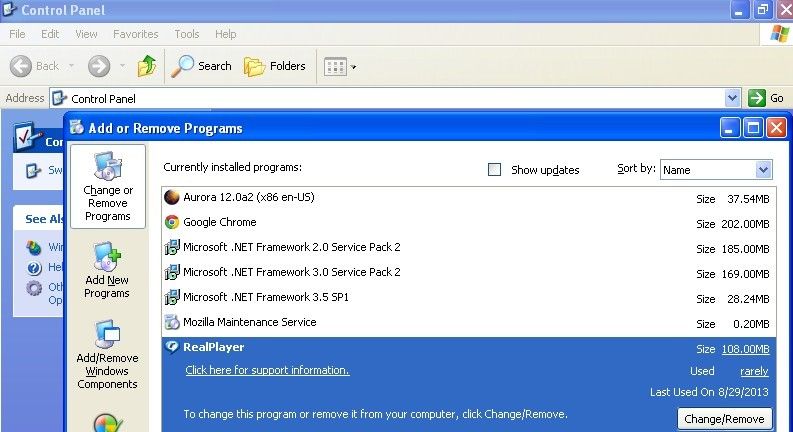Image resolution: width=793 pixels, height=432 pixels.
Task: Open the File menu
Action: click(x=17, y=34)
